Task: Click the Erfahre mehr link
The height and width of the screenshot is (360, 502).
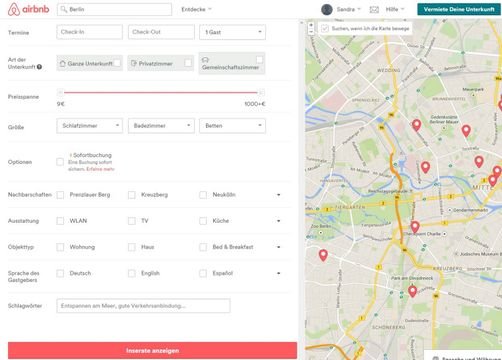Action: pyautogui.click(x=100, y=169)
